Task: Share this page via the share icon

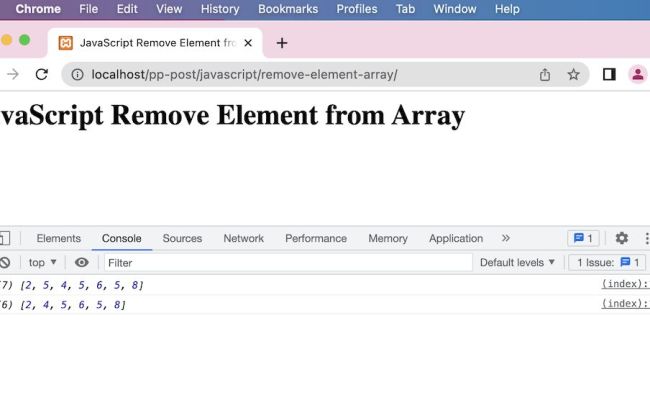Action: (545, 75)
